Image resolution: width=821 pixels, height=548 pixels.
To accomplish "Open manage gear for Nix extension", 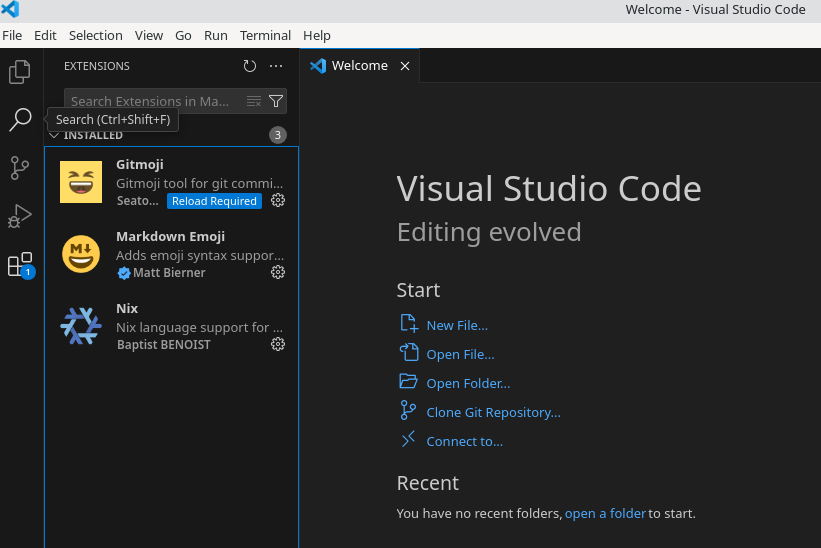I will pyautogui.click(x=278, y=344).
